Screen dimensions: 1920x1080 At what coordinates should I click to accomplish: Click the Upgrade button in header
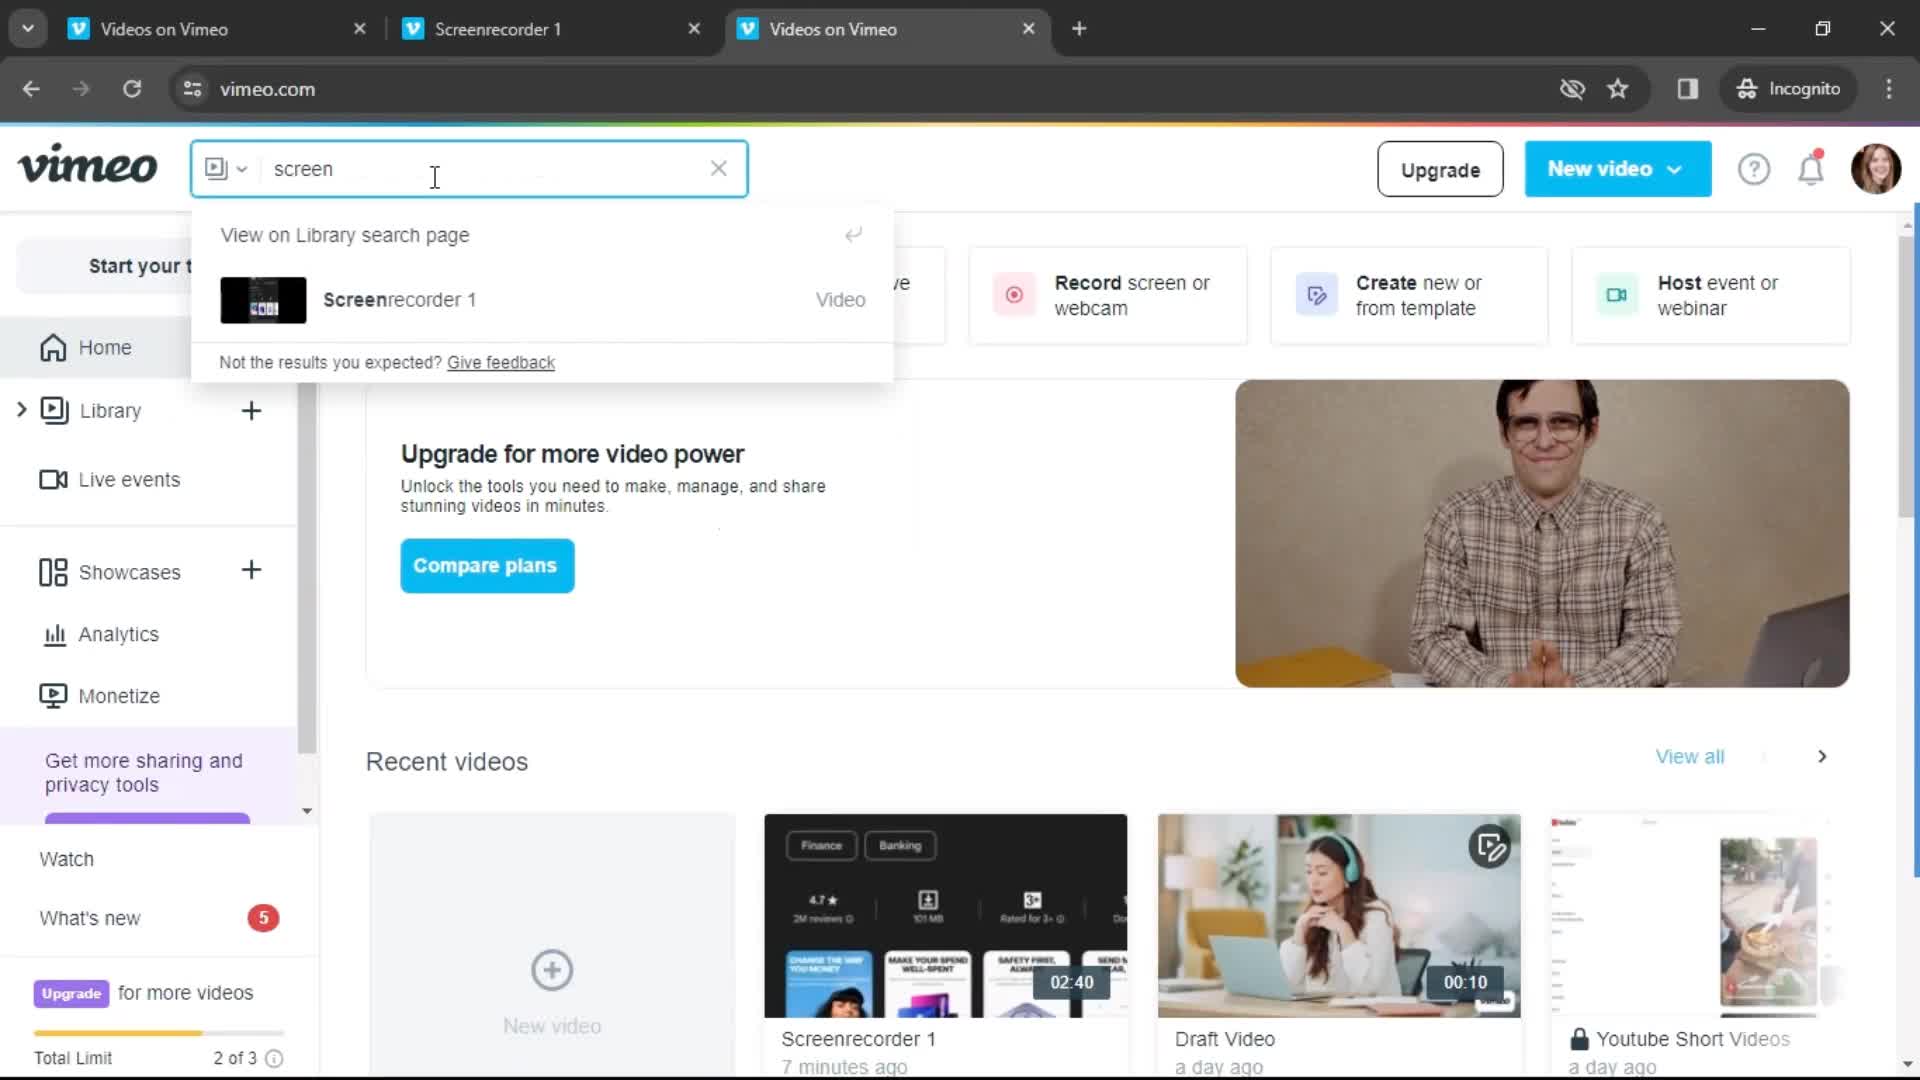coord(1440,169)
